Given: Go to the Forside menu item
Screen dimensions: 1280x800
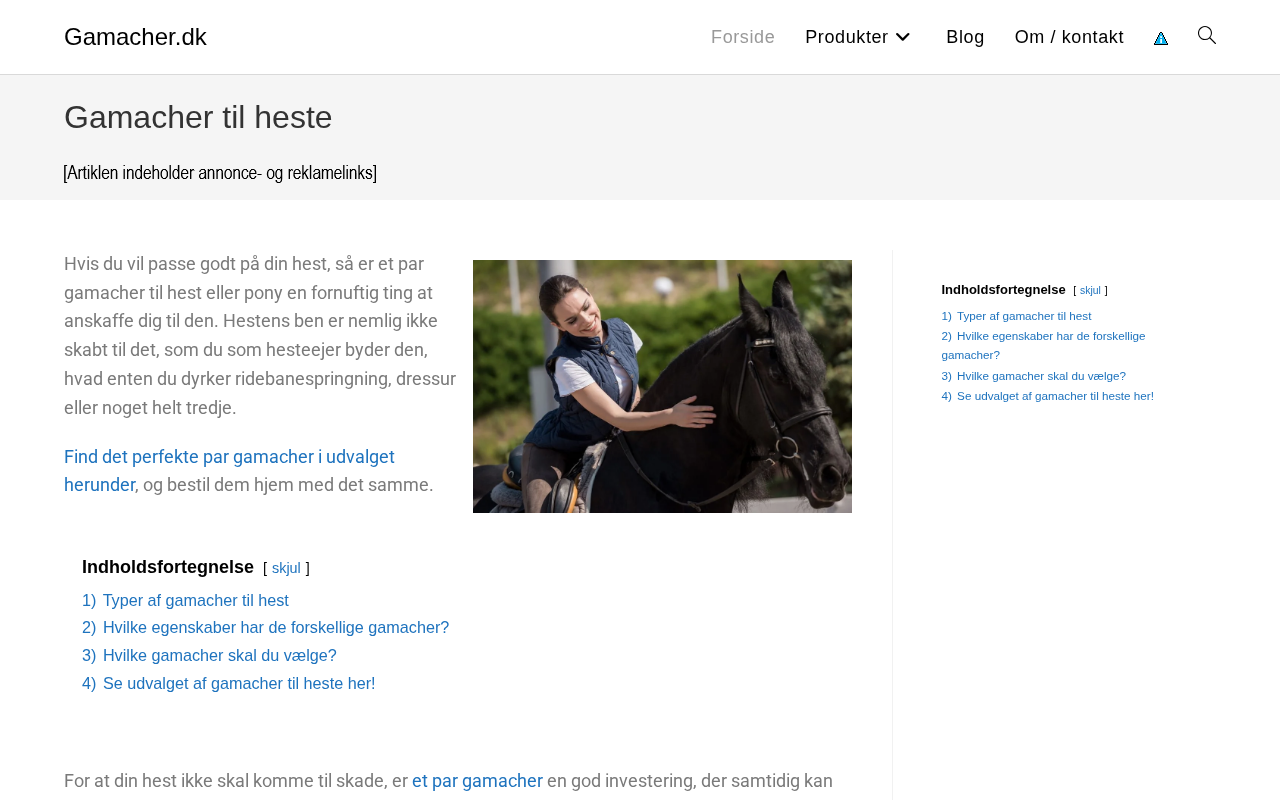Looking at the screenshot, I should (x=743, y=37).
